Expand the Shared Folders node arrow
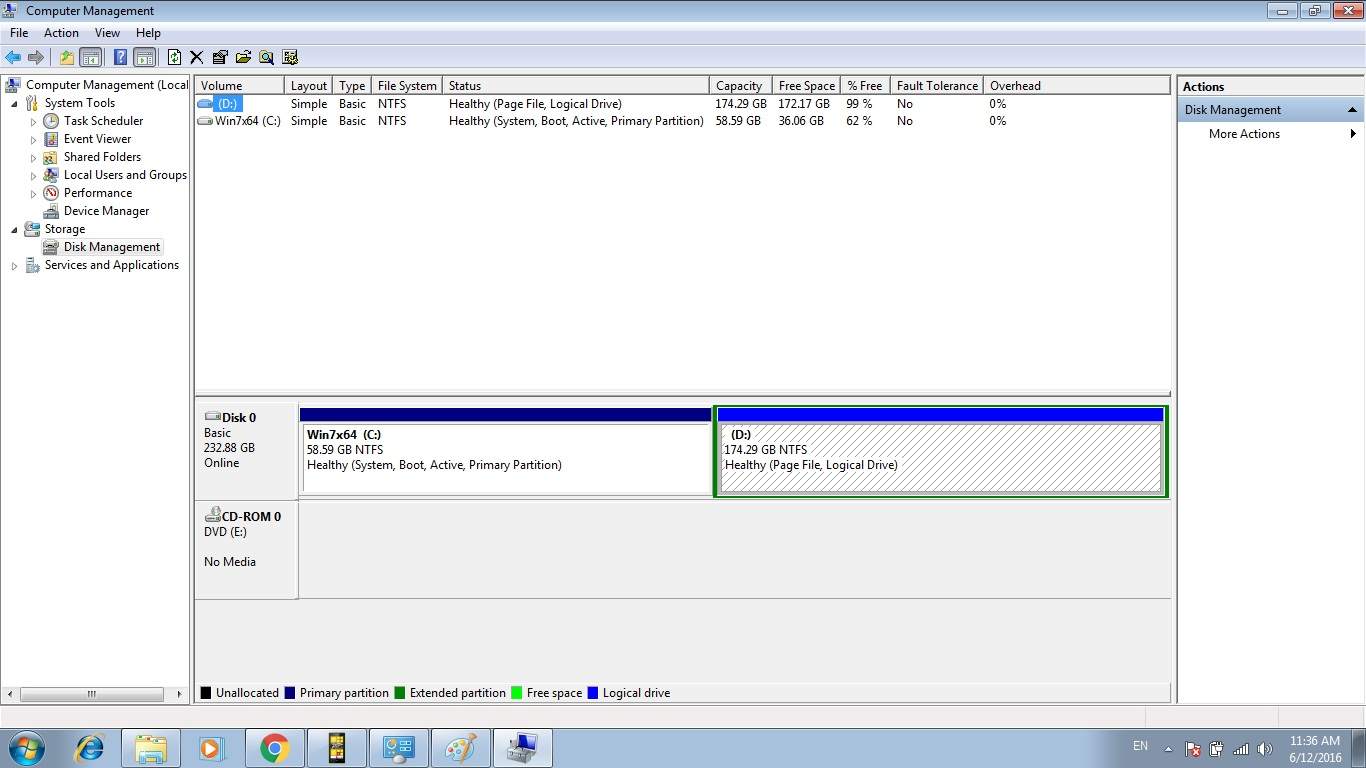1366x768 pixels. pyautogui.click(x=33, y=157)
